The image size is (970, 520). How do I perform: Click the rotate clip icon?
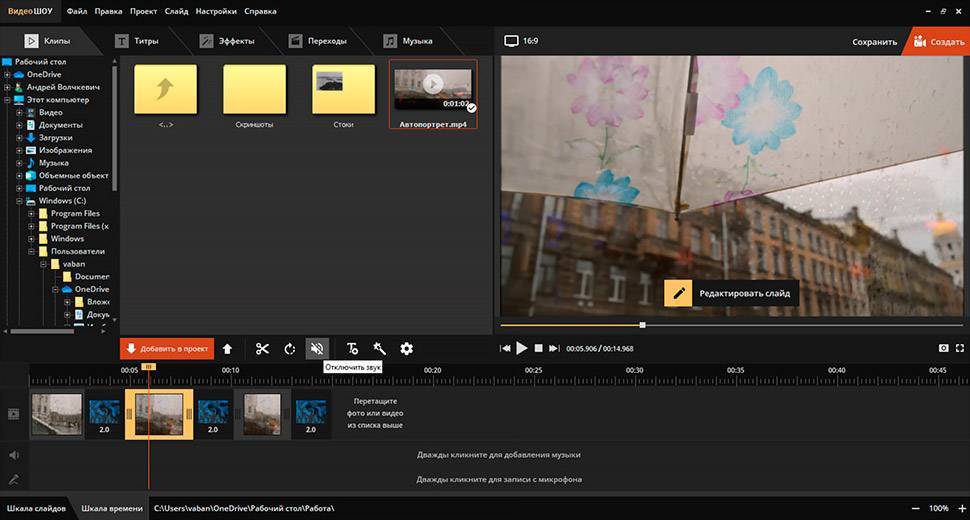(290, 349)
